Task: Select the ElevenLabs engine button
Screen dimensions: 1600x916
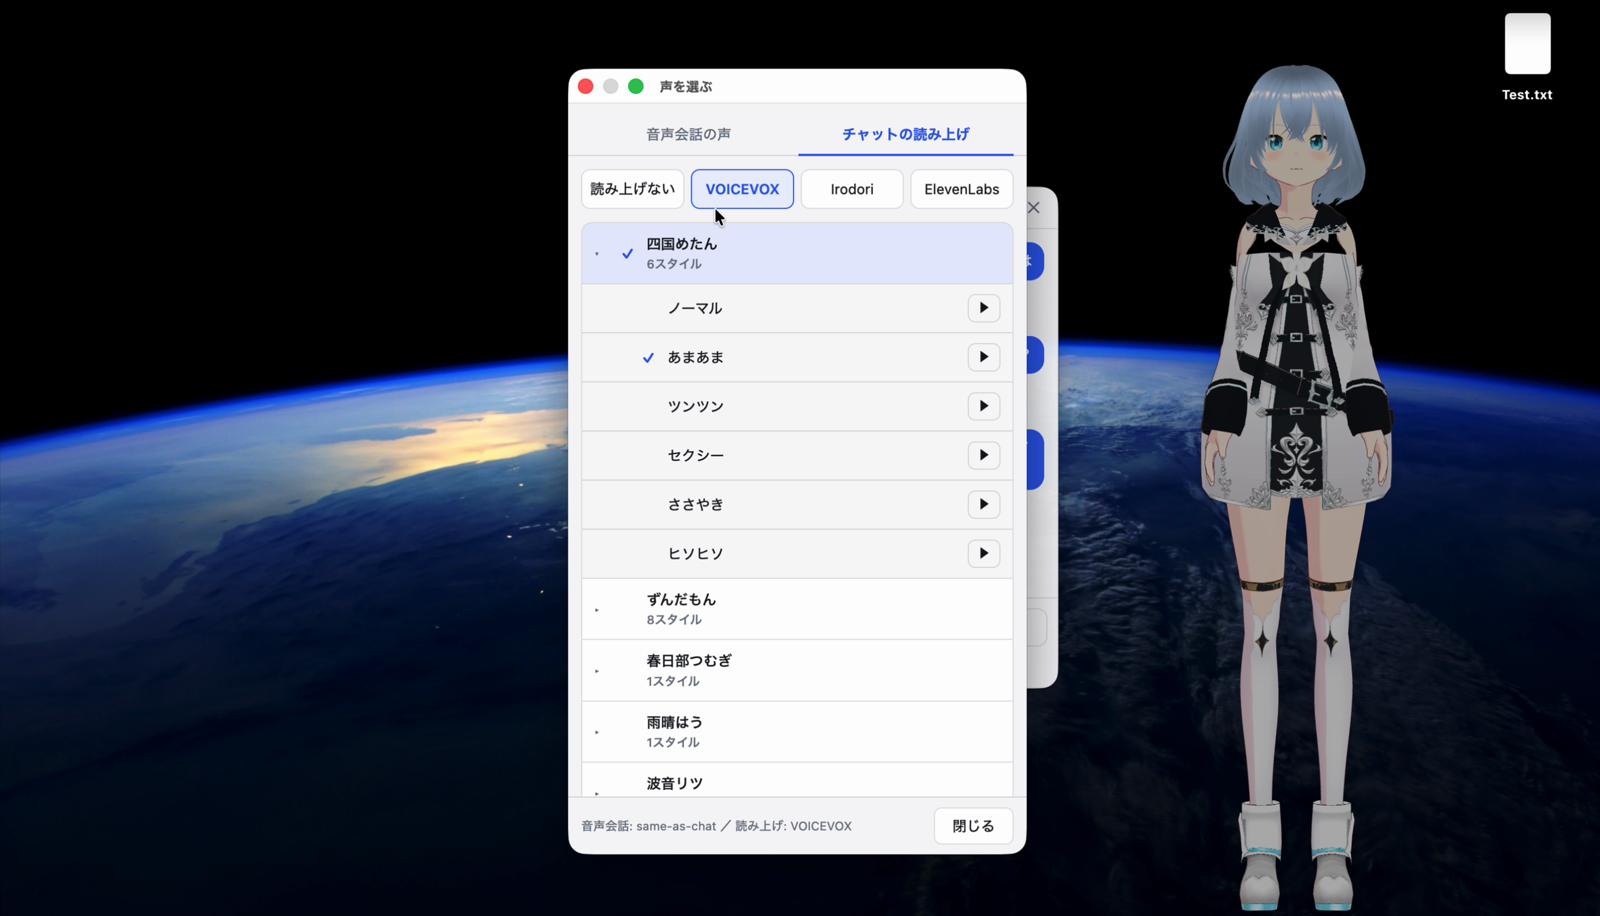Action: coord(961,189)
